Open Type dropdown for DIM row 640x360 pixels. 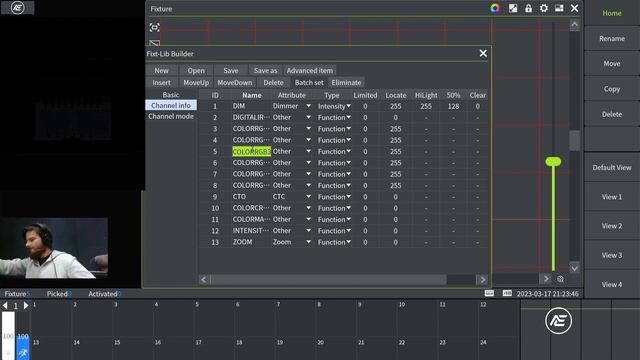(348, 106)
